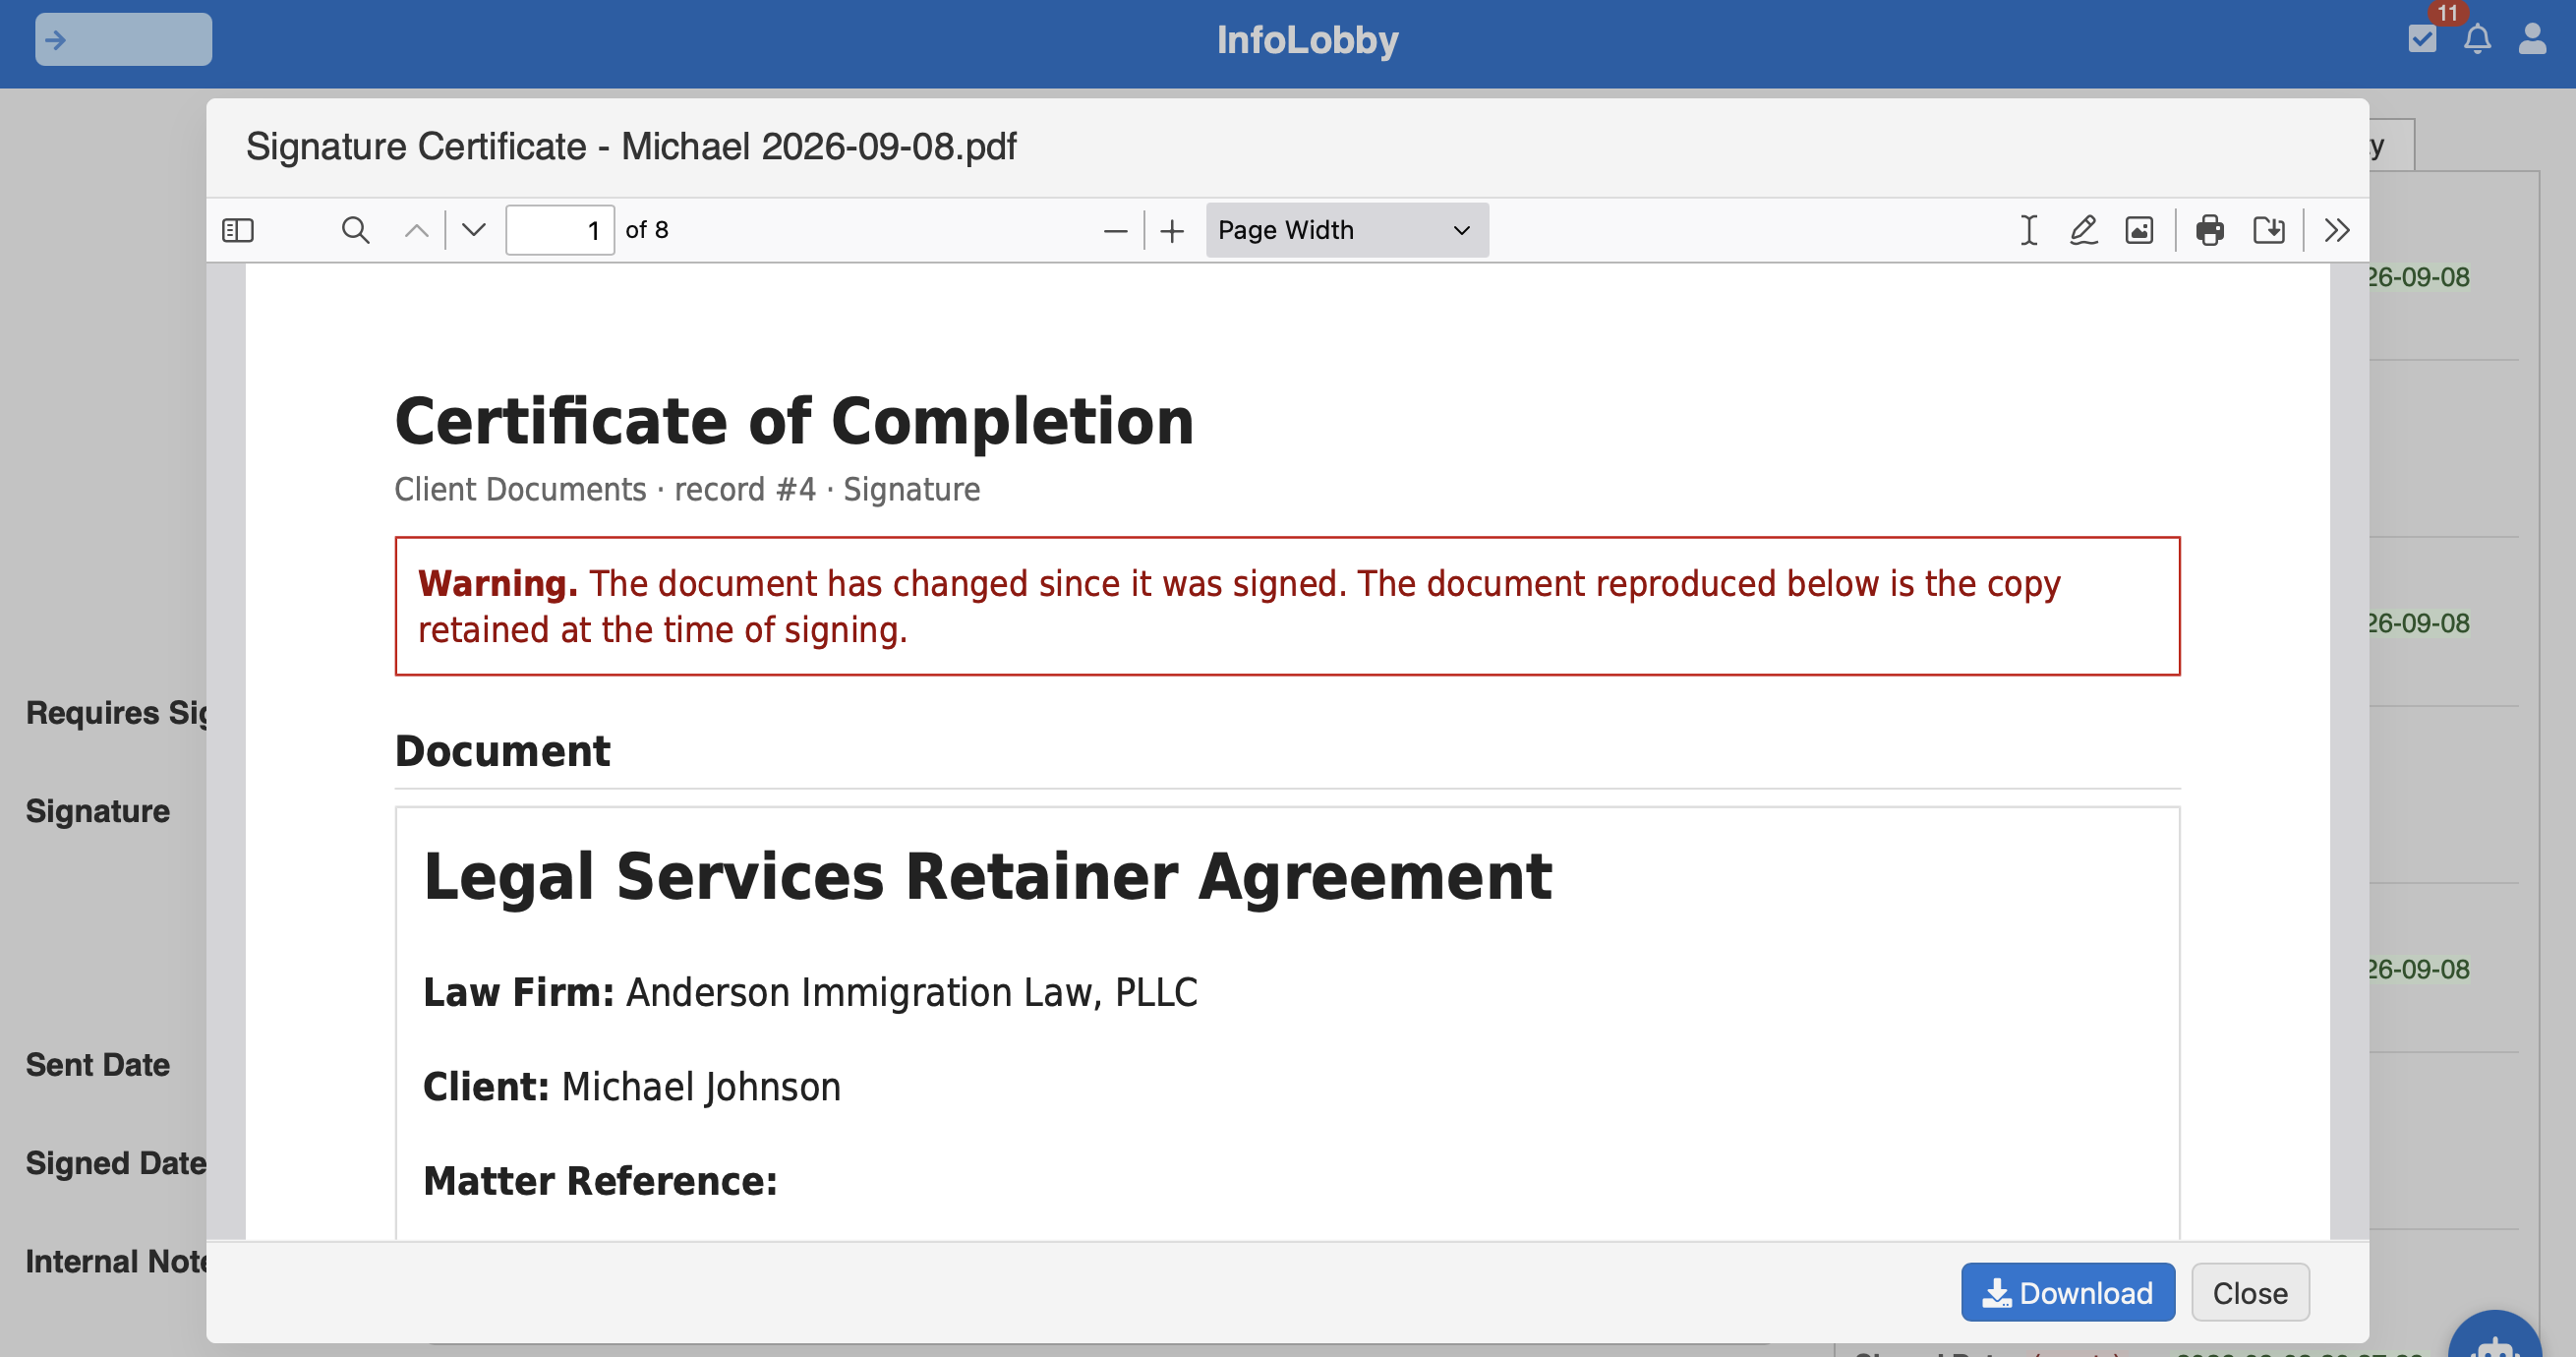Select the text annotation tool

[2028, 230]
